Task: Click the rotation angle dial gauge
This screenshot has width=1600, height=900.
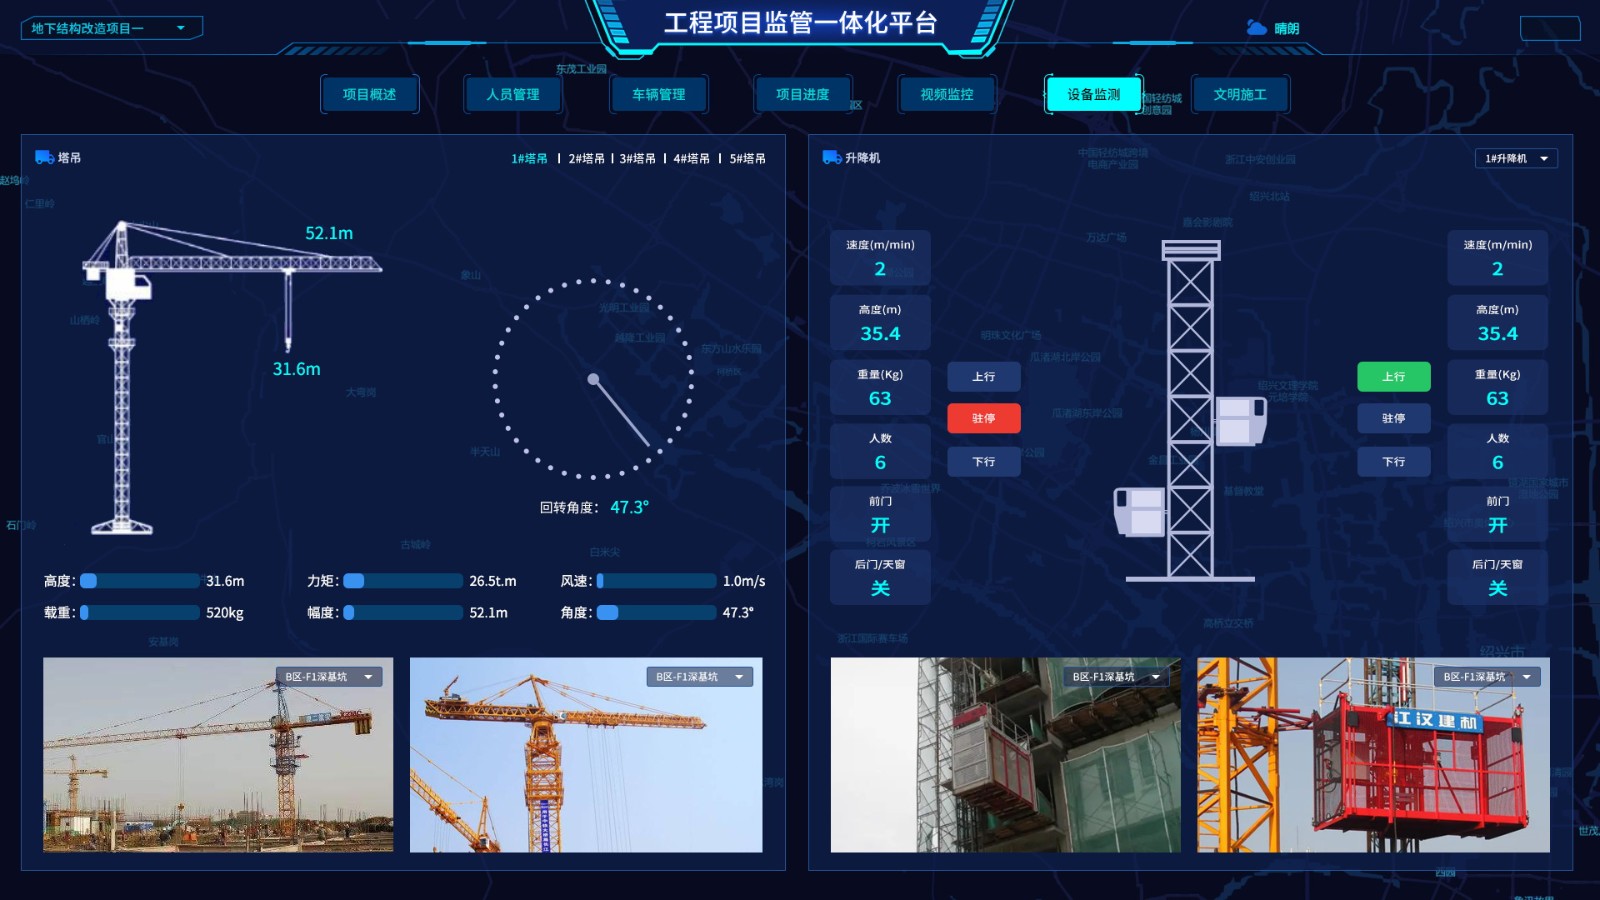Action: click(x=593, y=378)
